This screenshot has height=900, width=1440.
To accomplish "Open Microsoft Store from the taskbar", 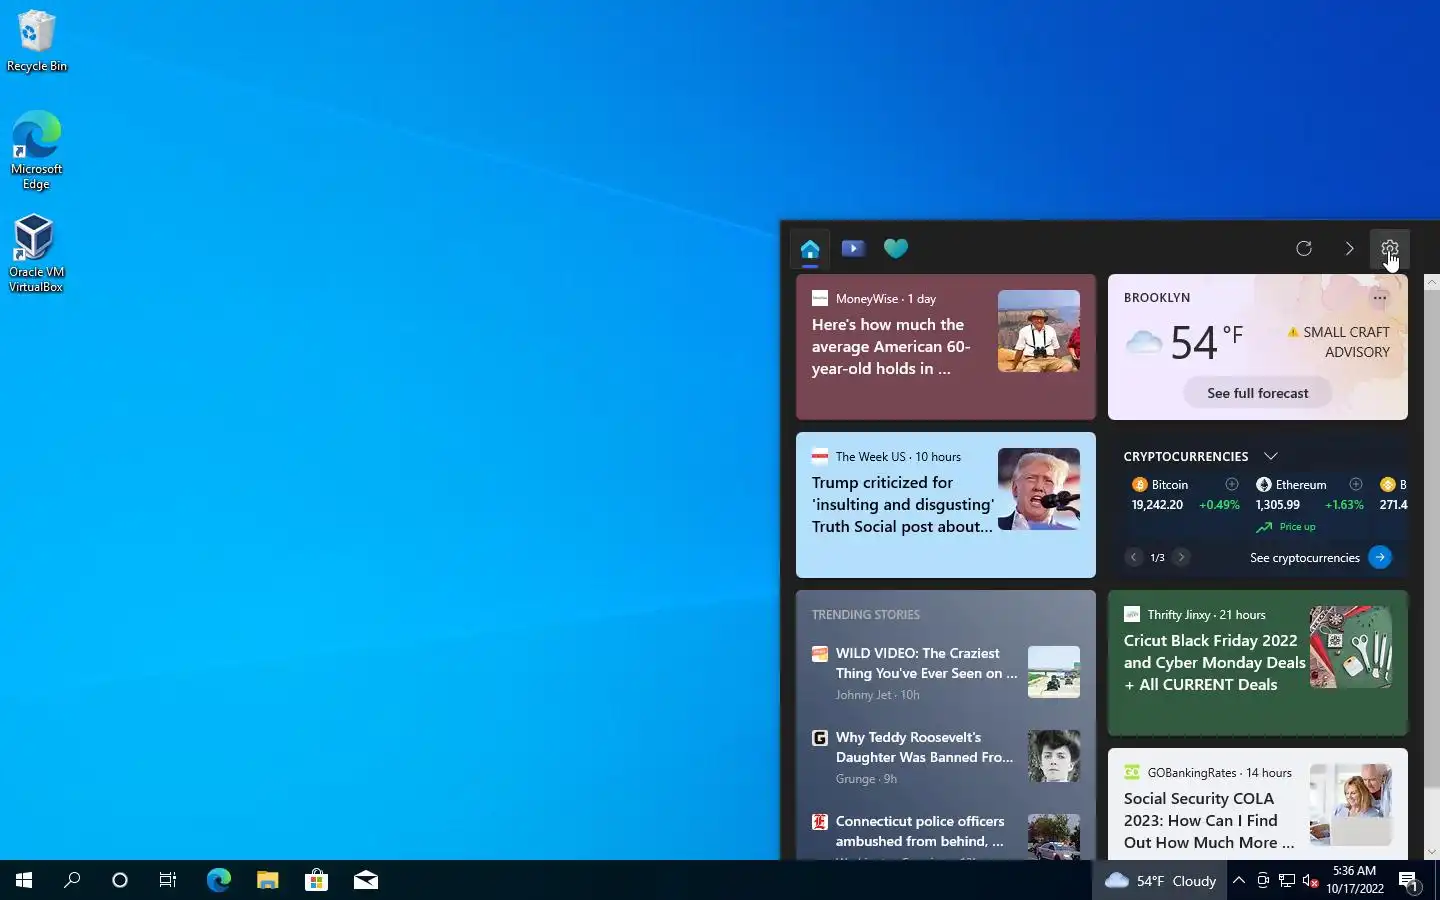I will (316, 880).
